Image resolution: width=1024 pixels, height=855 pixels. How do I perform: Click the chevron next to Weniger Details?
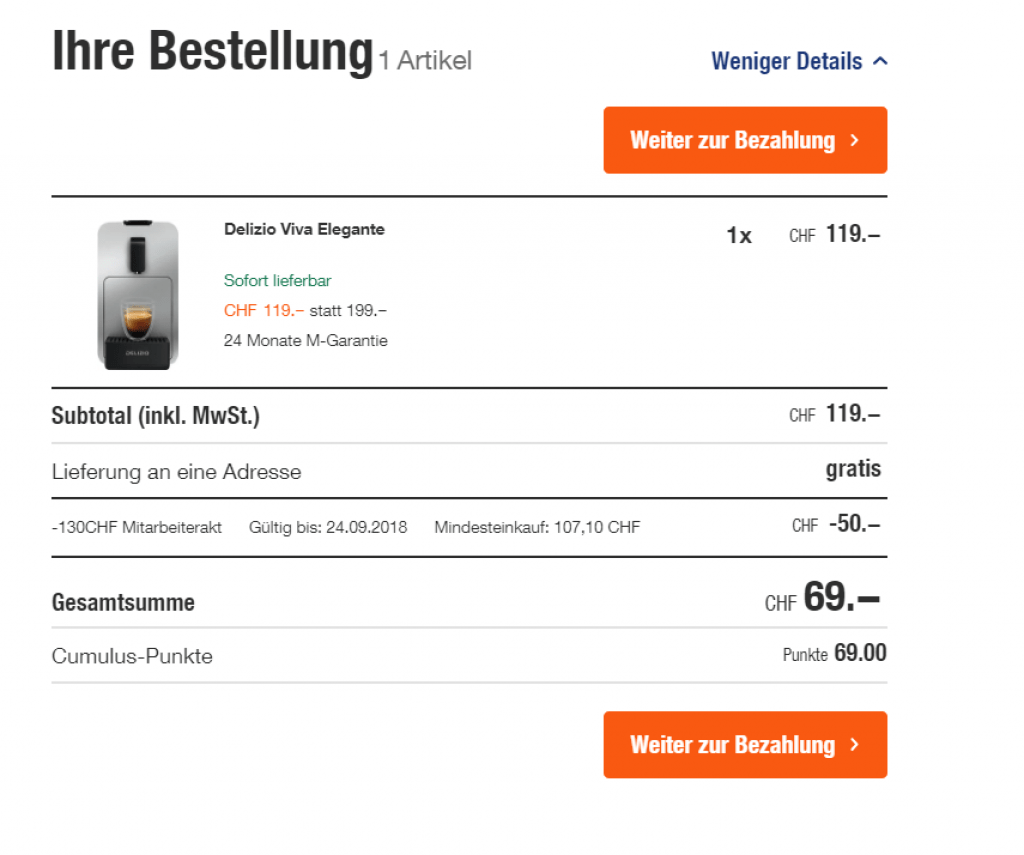[880, 61]
